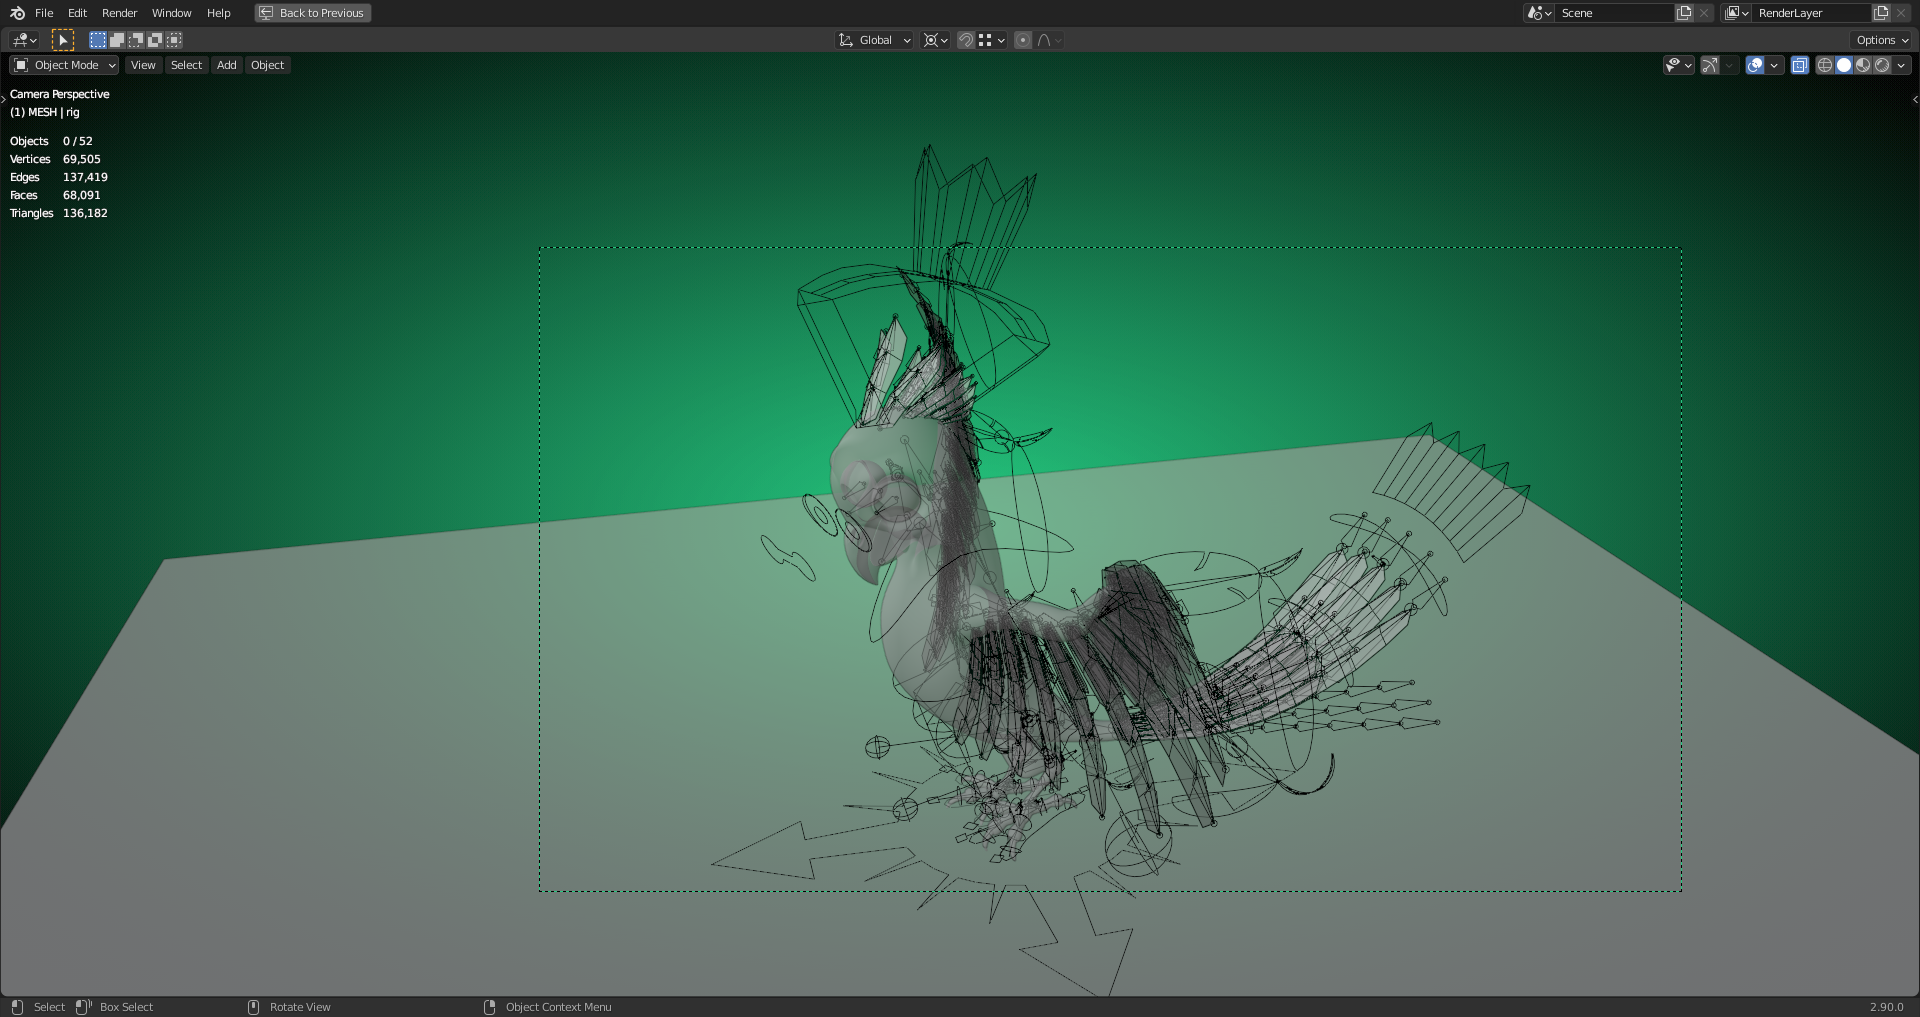Toggle X-Ray viewport mode
Viewport: 1920px width, 1017px height.
point(1799,65)
